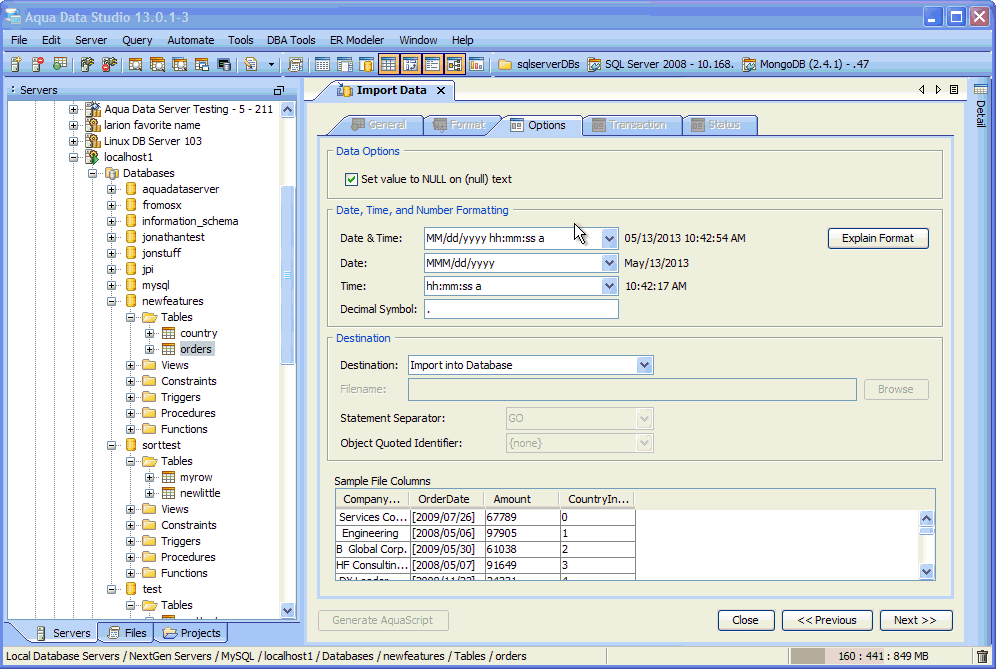Expand the aquadataserver database node
Viewport: 996px width, 669px height.
click(112, 189)
